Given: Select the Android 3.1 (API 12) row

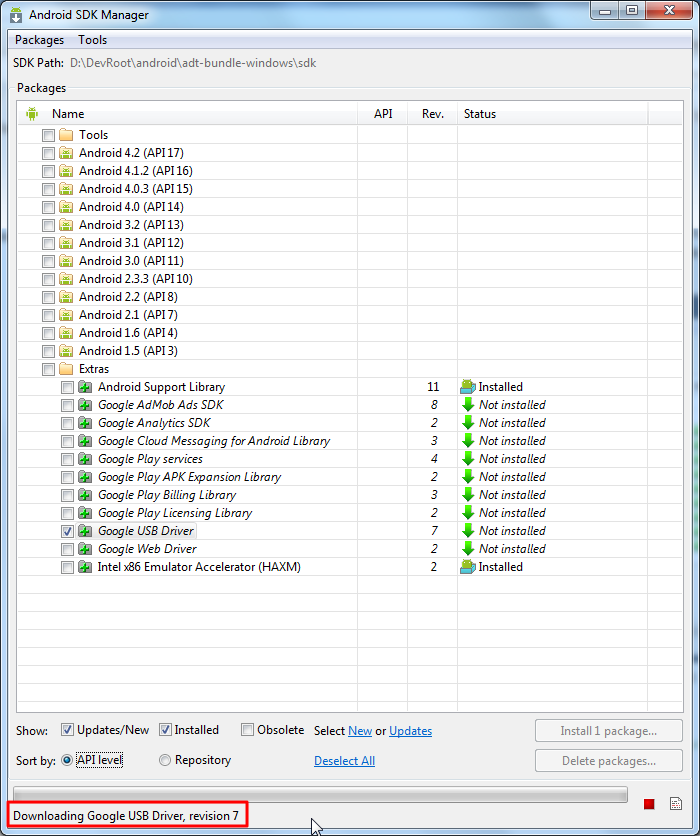Looking at the screenshot, I should [350, 243].
